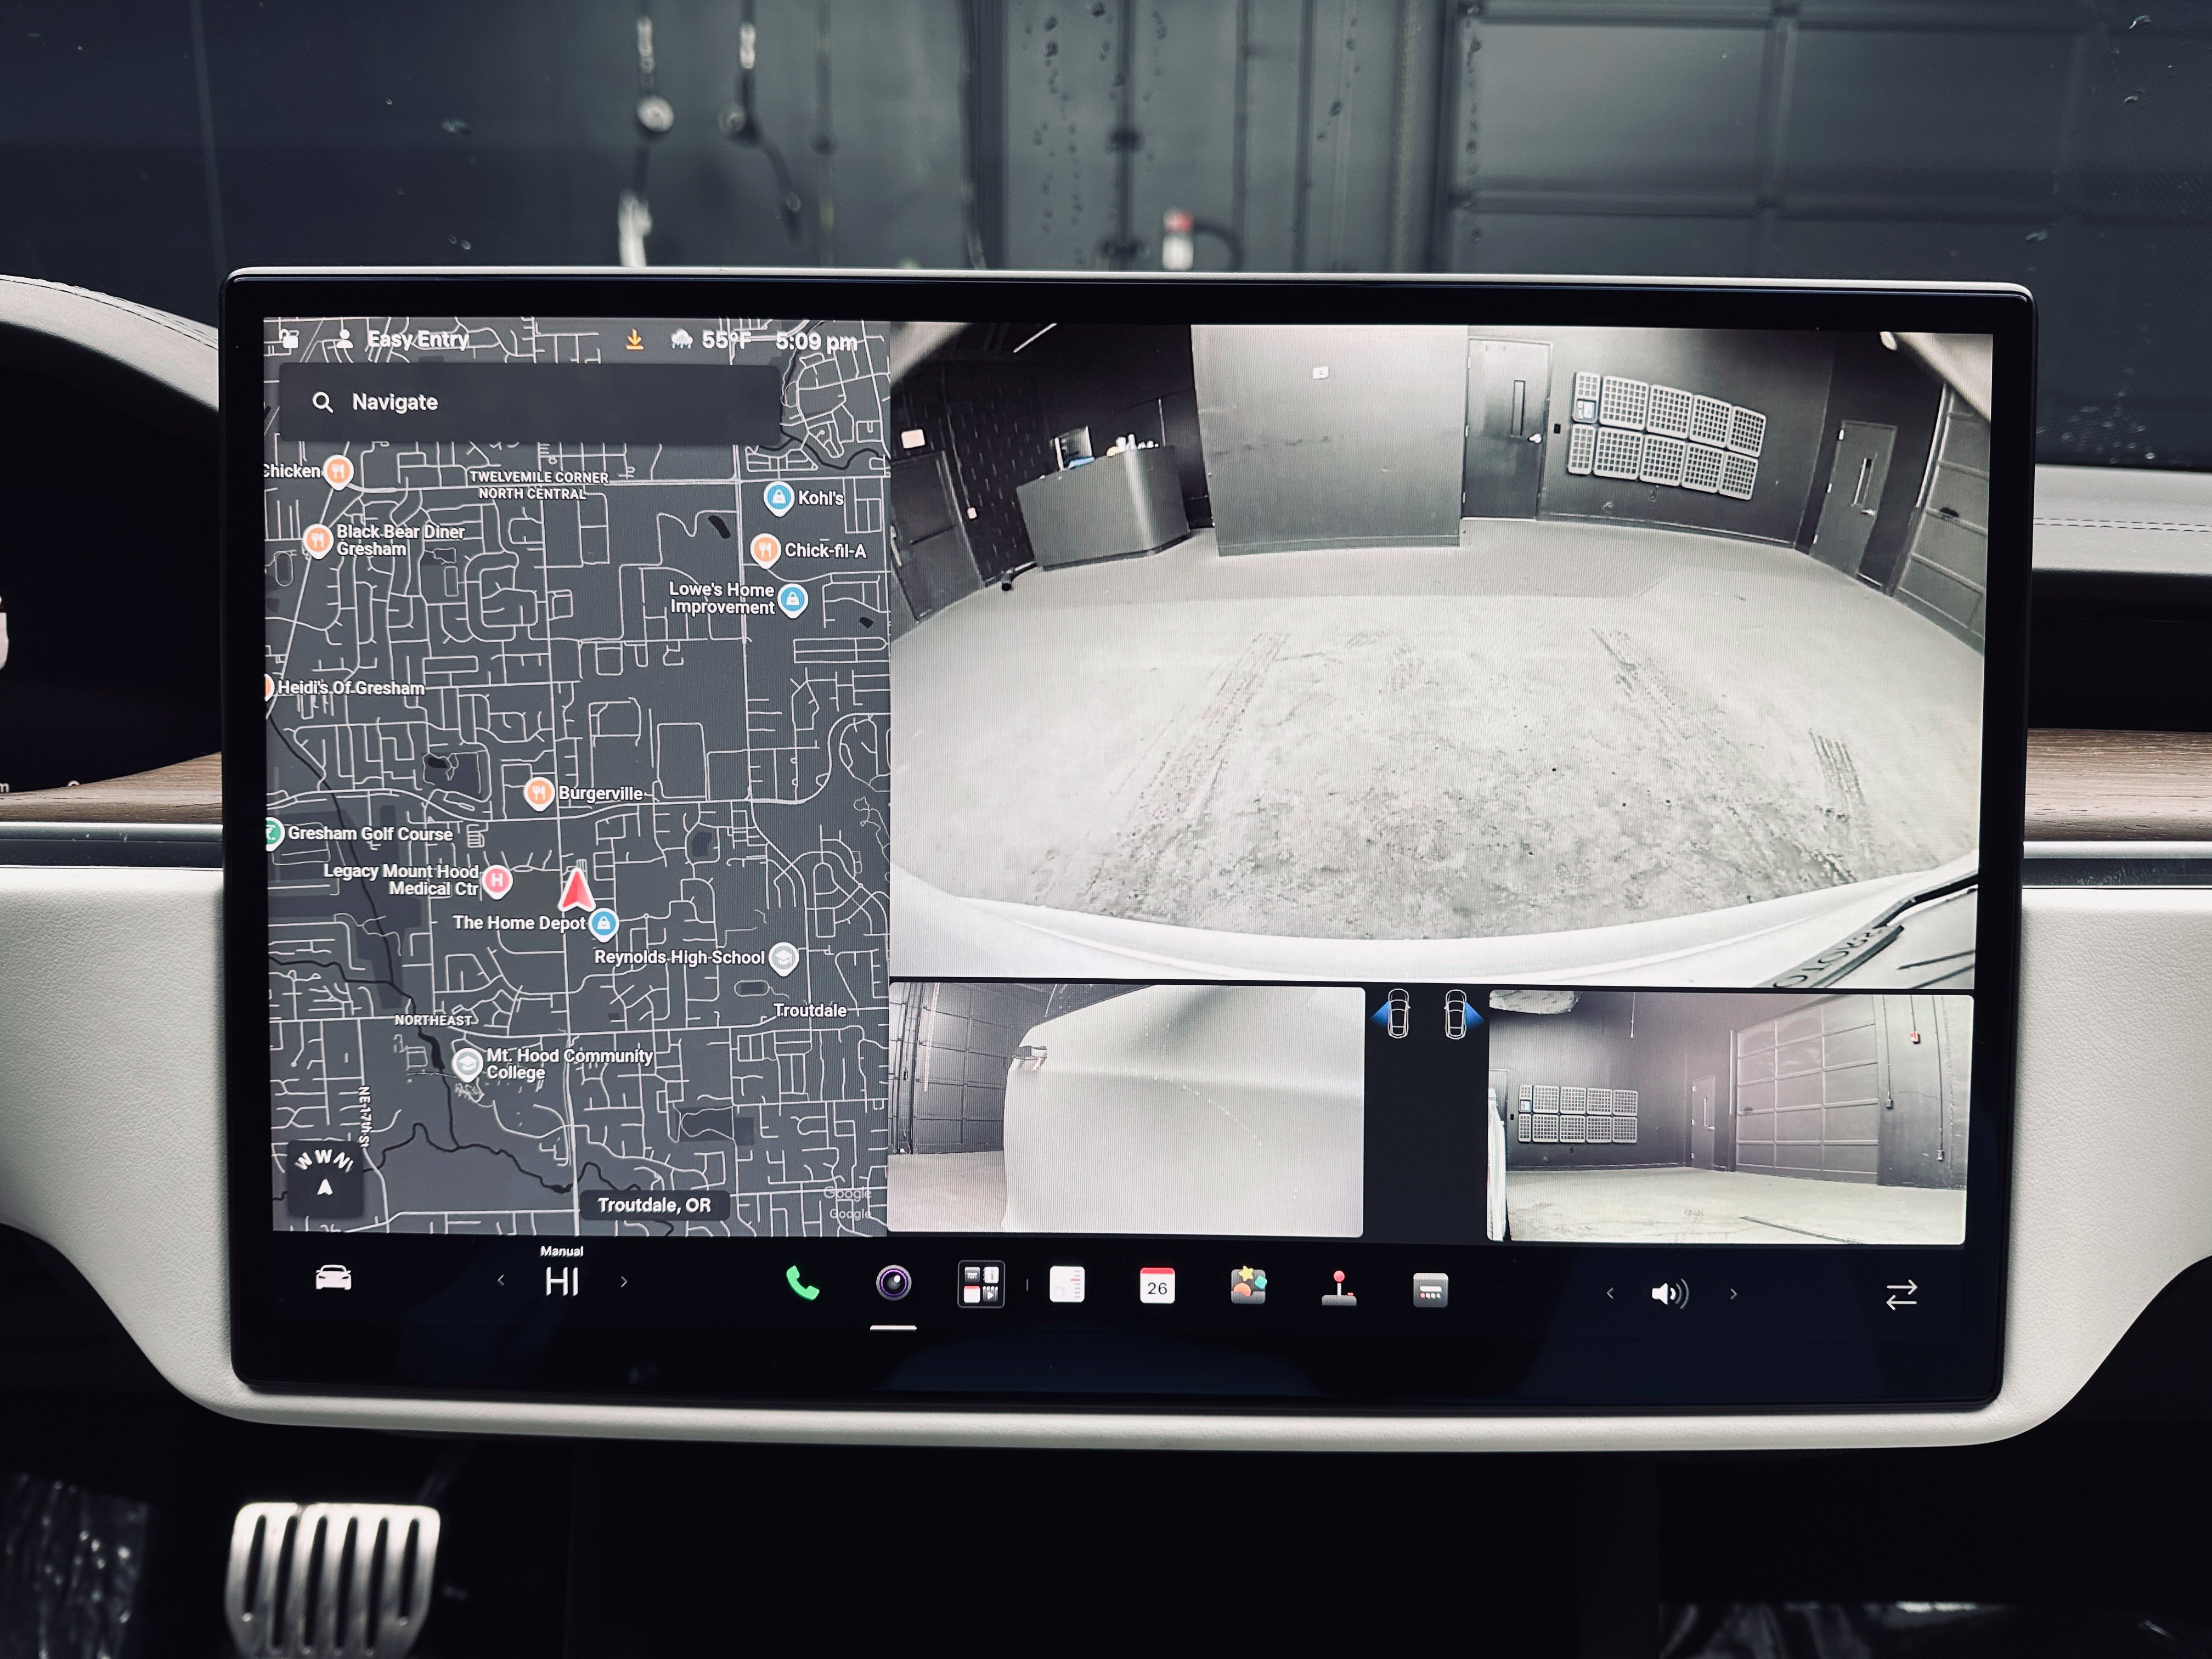Tap the green phone icon
This screenshot has height=1659, width=2212.
tap(802, 1283)
